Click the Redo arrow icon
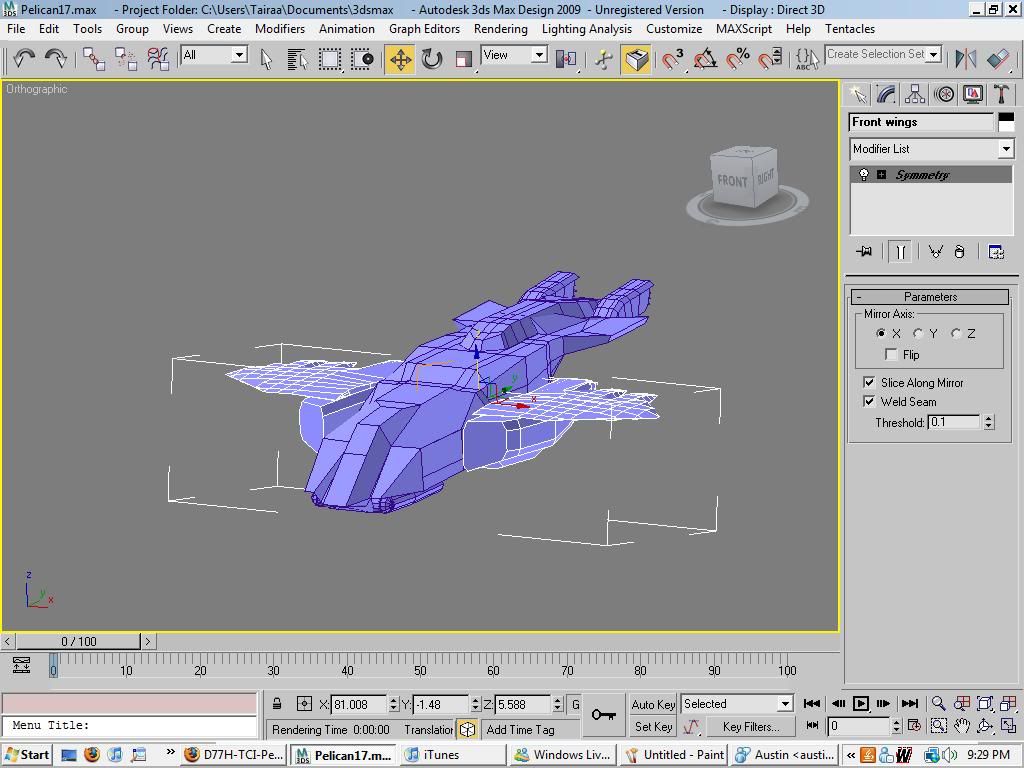This screenshot has height=768, width=1024. [x=56, y=59]
